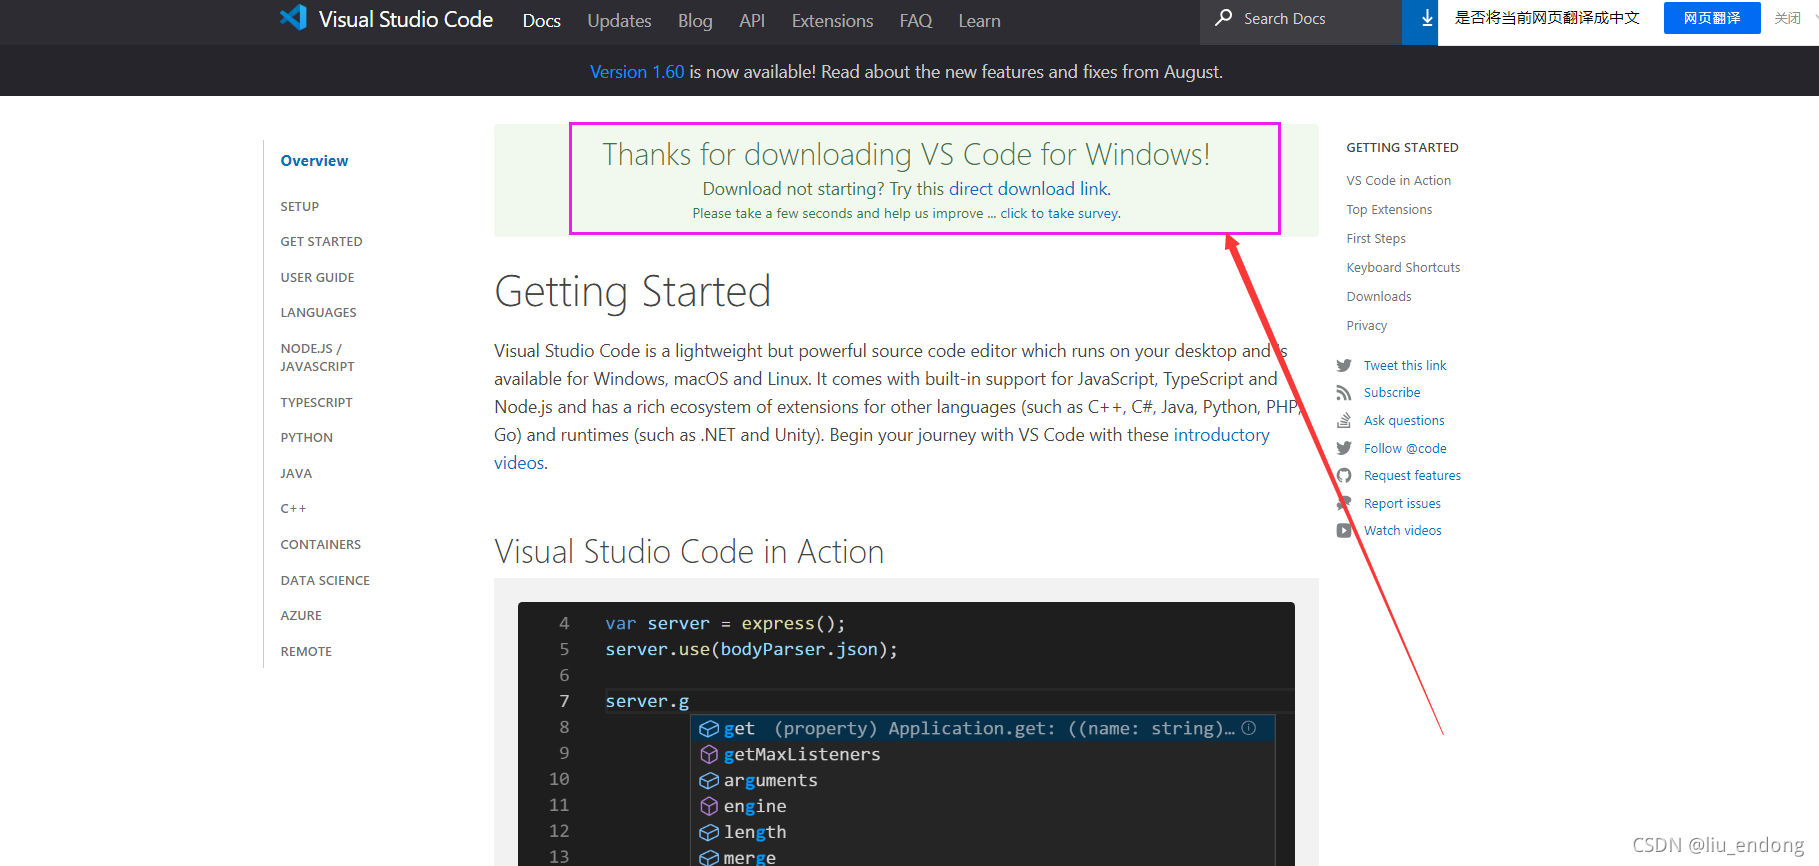Image resolution: width=1819 pixels, height=866 pixels.
Task: Click the search magnifier icon
Action: (1224, 18)
